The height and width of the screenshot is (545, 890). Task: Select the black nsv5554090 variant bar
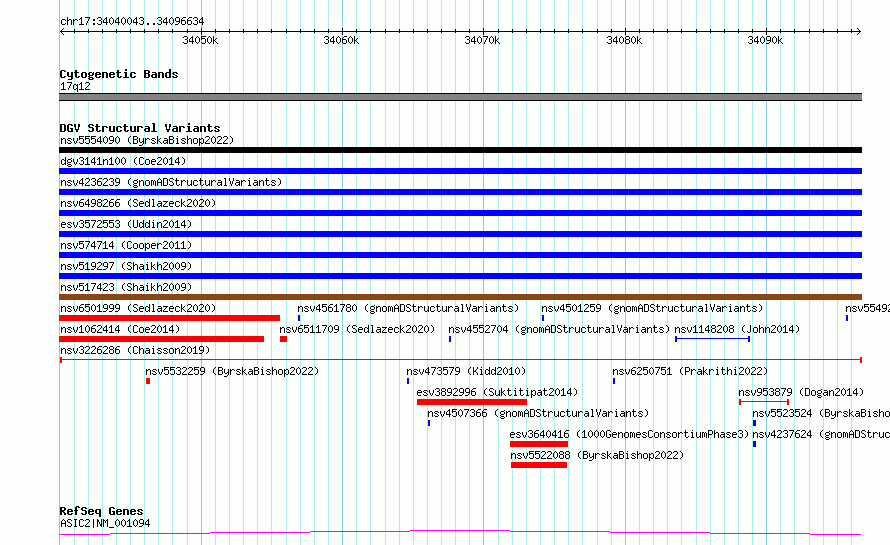(x=460, y=150)
